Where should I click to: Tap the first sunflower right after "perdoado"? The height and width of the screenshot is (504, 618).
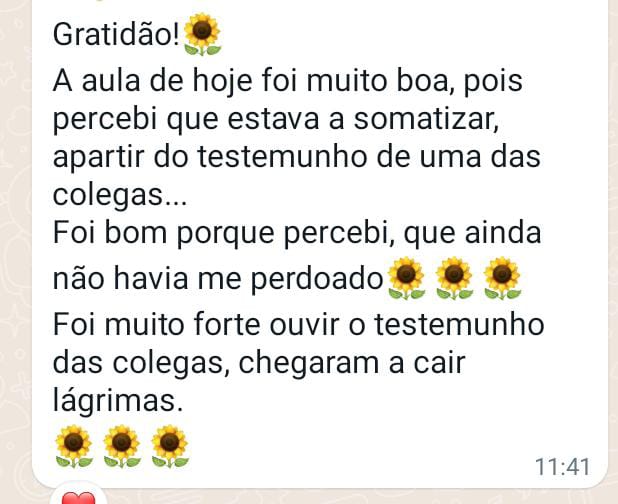[x=407, y=278]
